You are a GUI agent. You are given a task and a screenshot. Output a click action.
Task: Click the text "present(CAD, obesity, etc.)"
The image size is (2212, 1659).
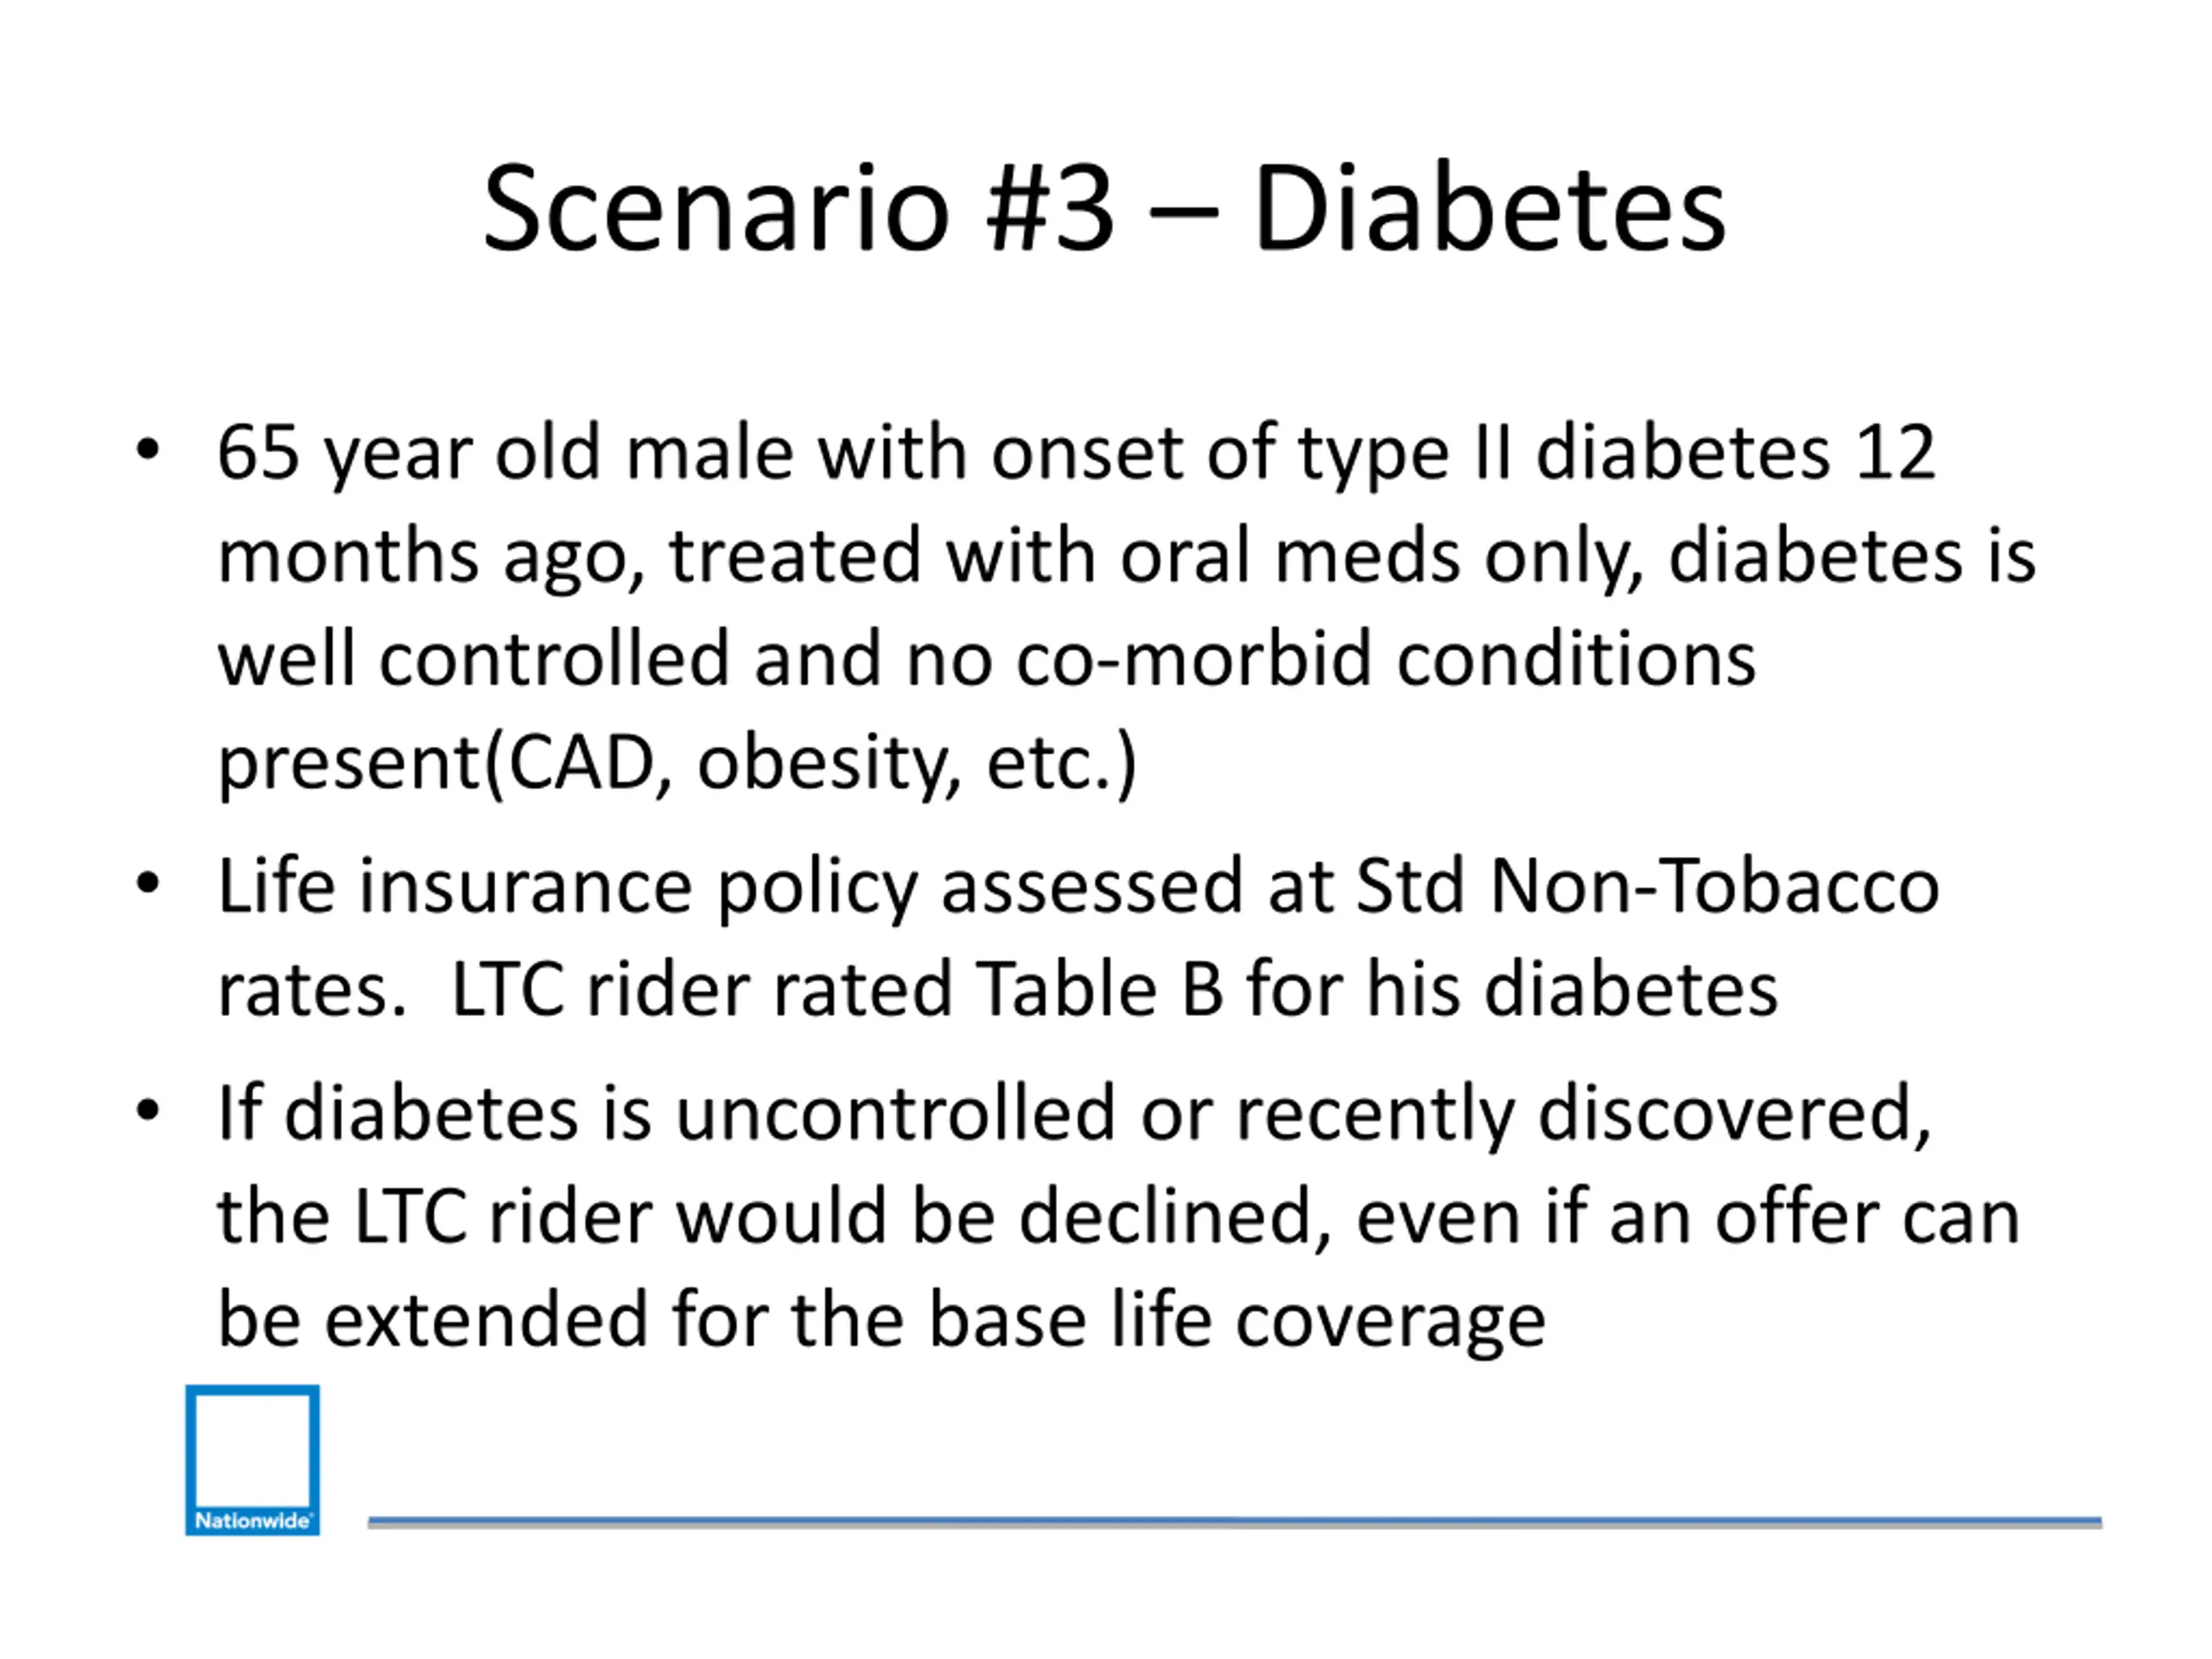tap(677, 763)
